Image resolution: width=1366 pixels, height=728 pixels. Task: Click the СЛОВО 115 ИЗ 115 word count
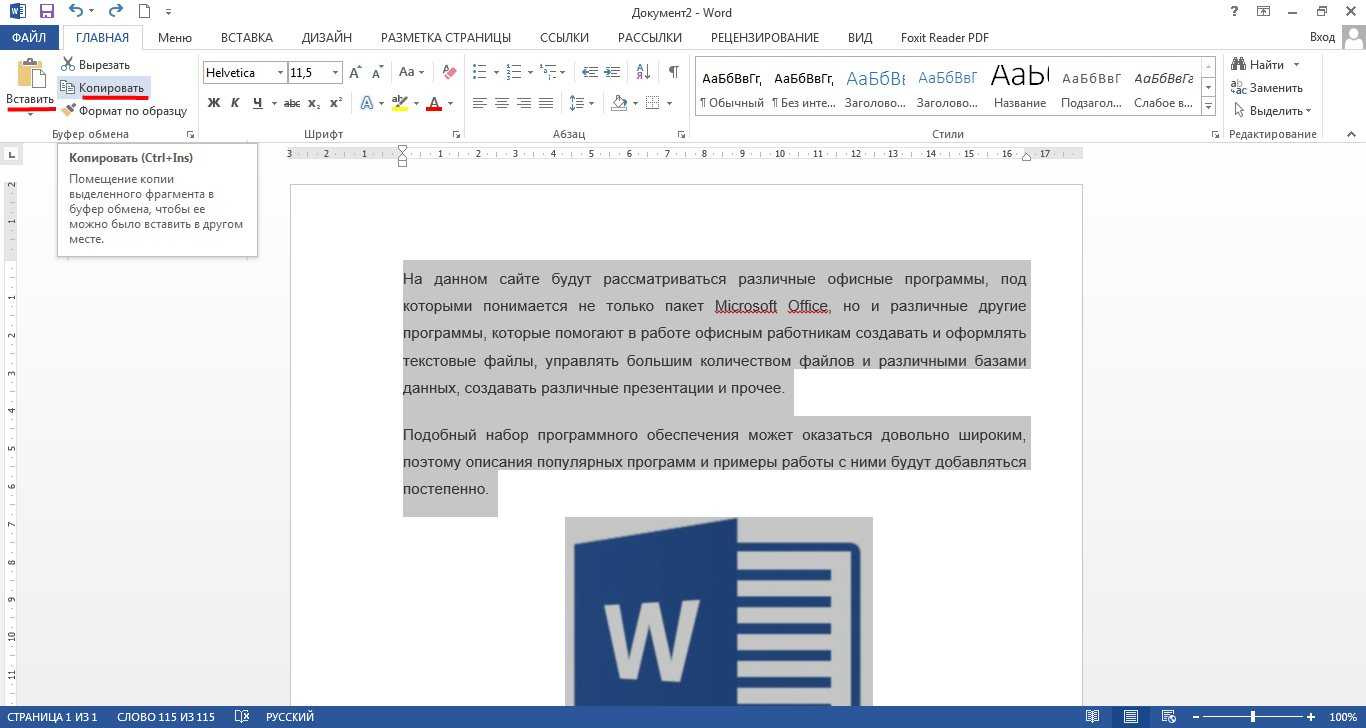click(166, 717)
